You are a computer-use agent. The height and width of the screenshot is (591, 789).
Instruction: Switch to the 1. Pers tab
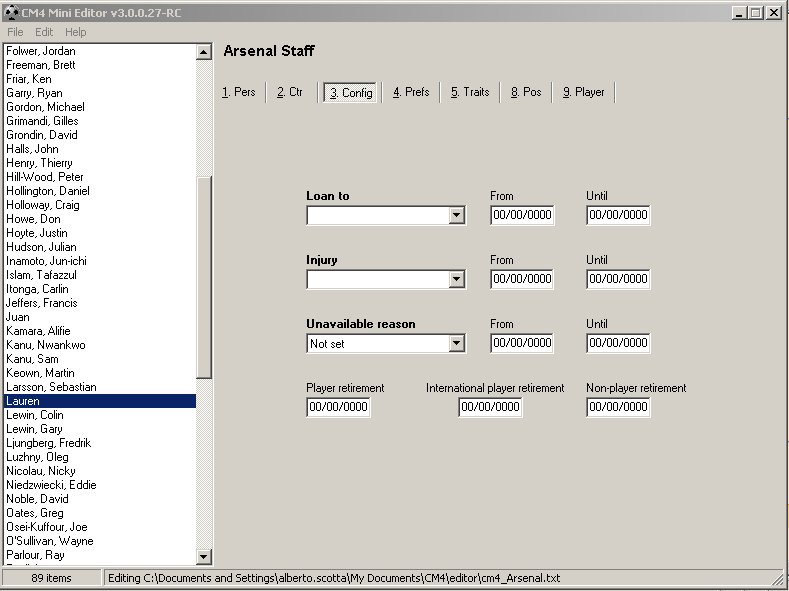coord(239,92)
